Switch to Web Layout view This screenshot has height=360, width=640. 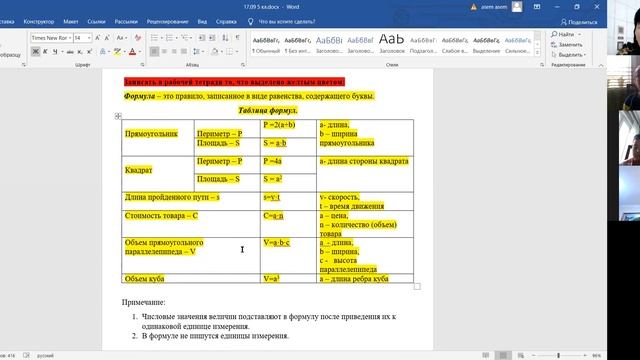pos(520,356)
